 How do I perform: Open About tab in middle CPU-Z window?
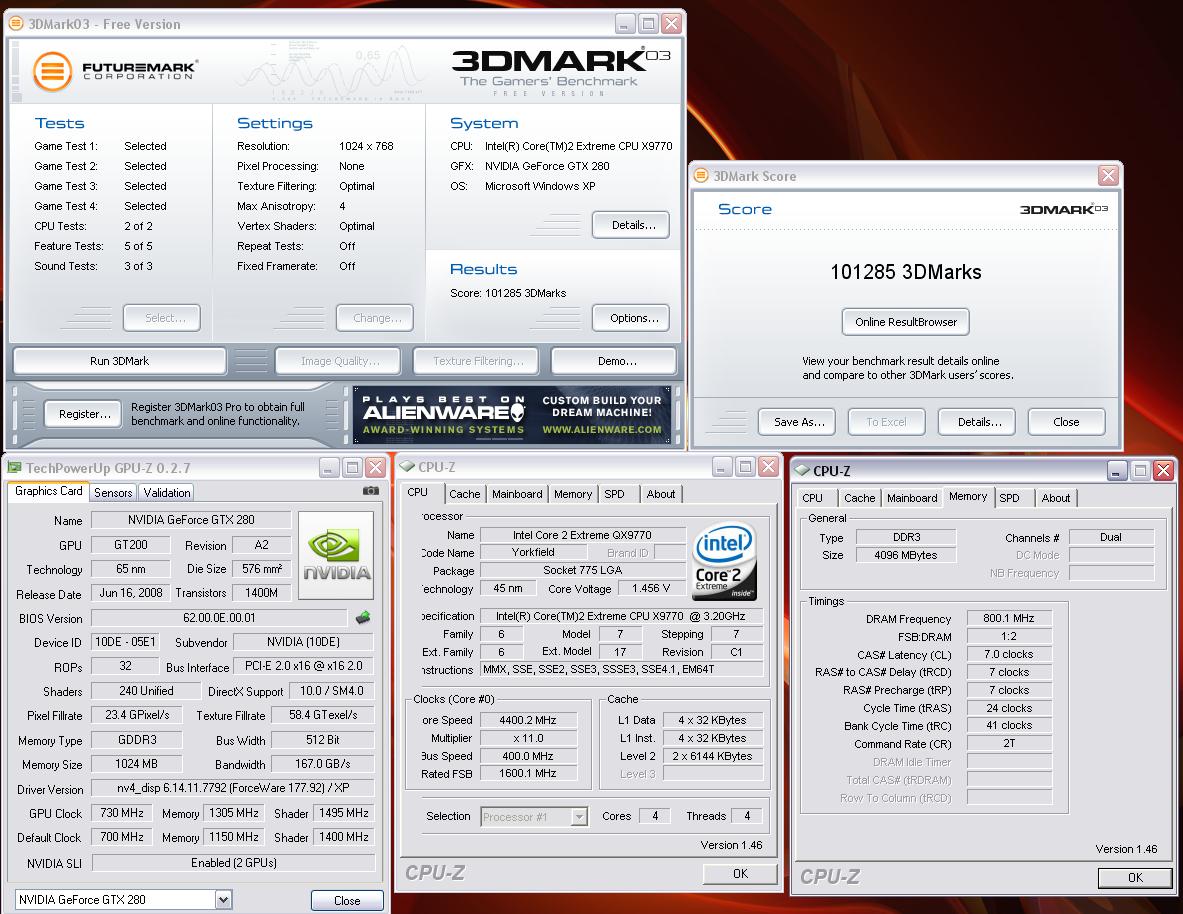(x=661, y=494)
